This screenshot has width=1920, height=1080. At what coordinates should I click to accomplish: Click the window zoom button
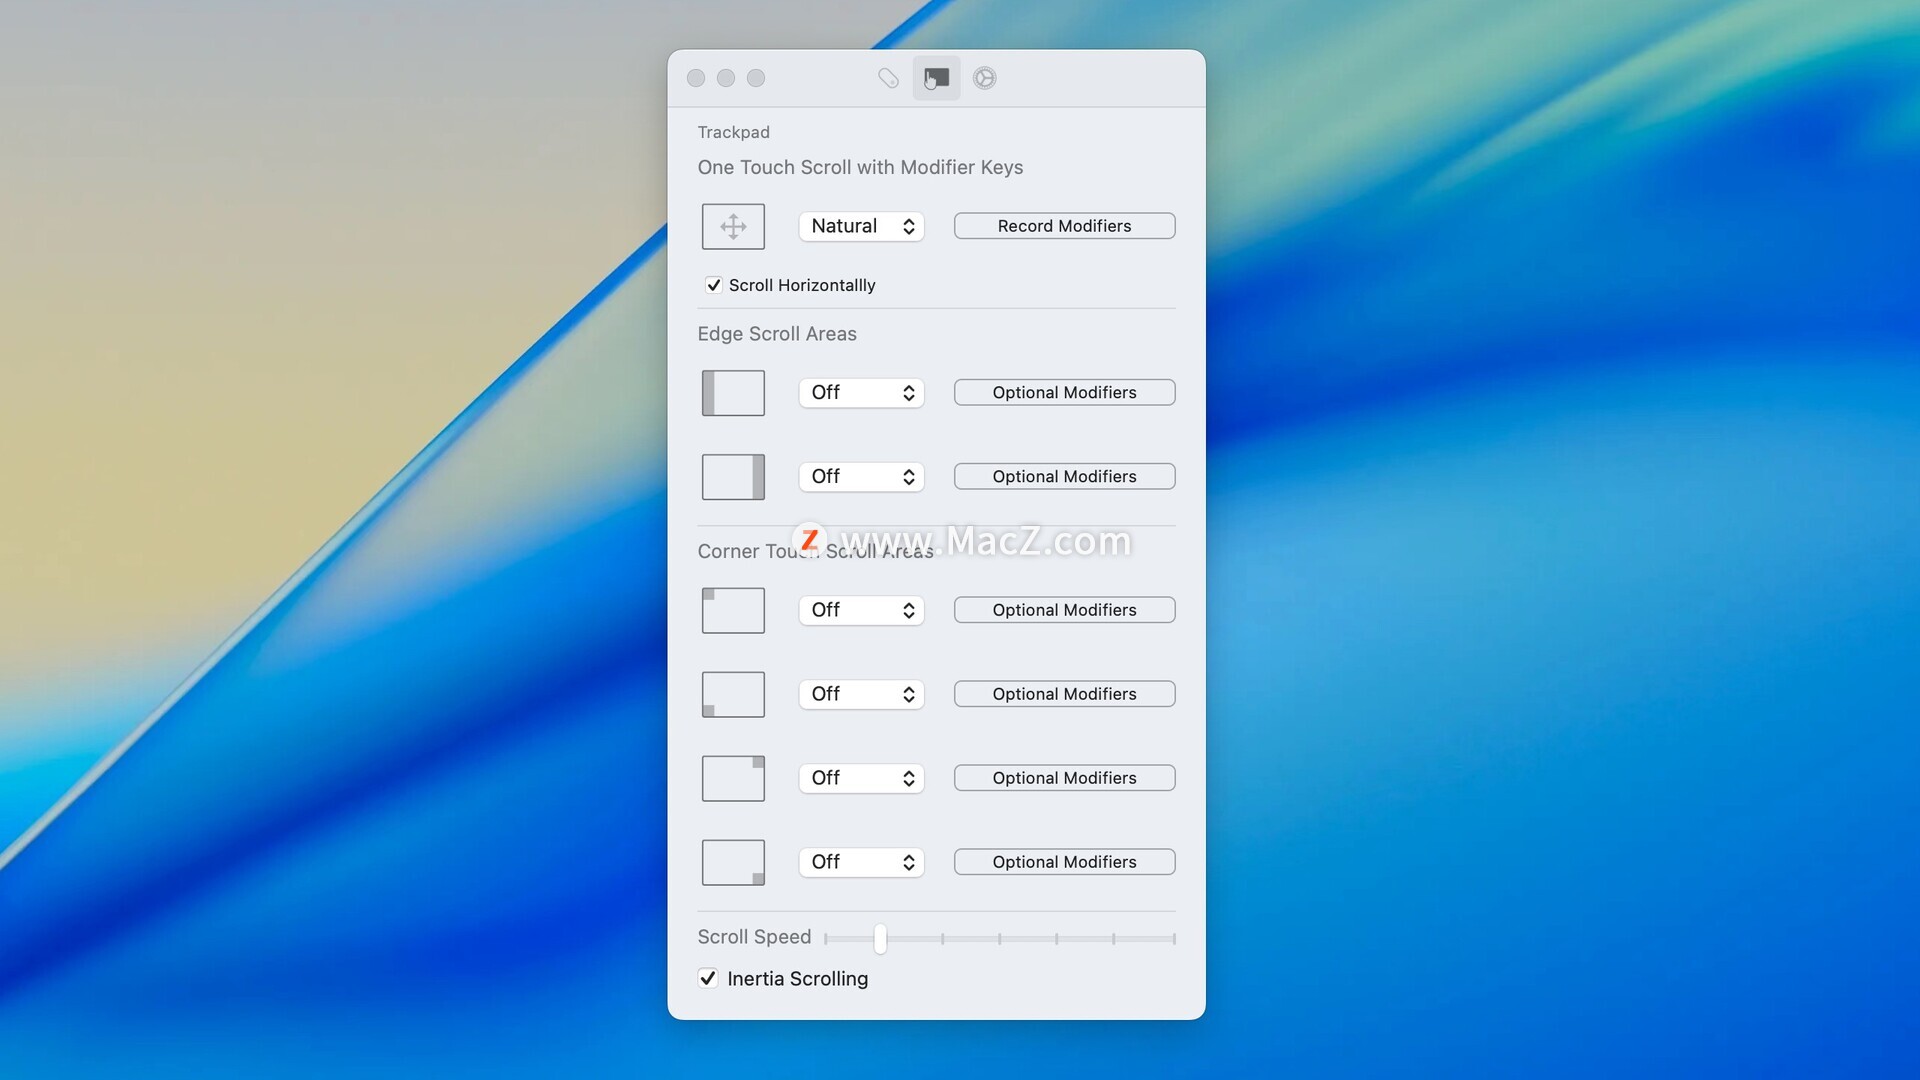[x=756, y=78]
